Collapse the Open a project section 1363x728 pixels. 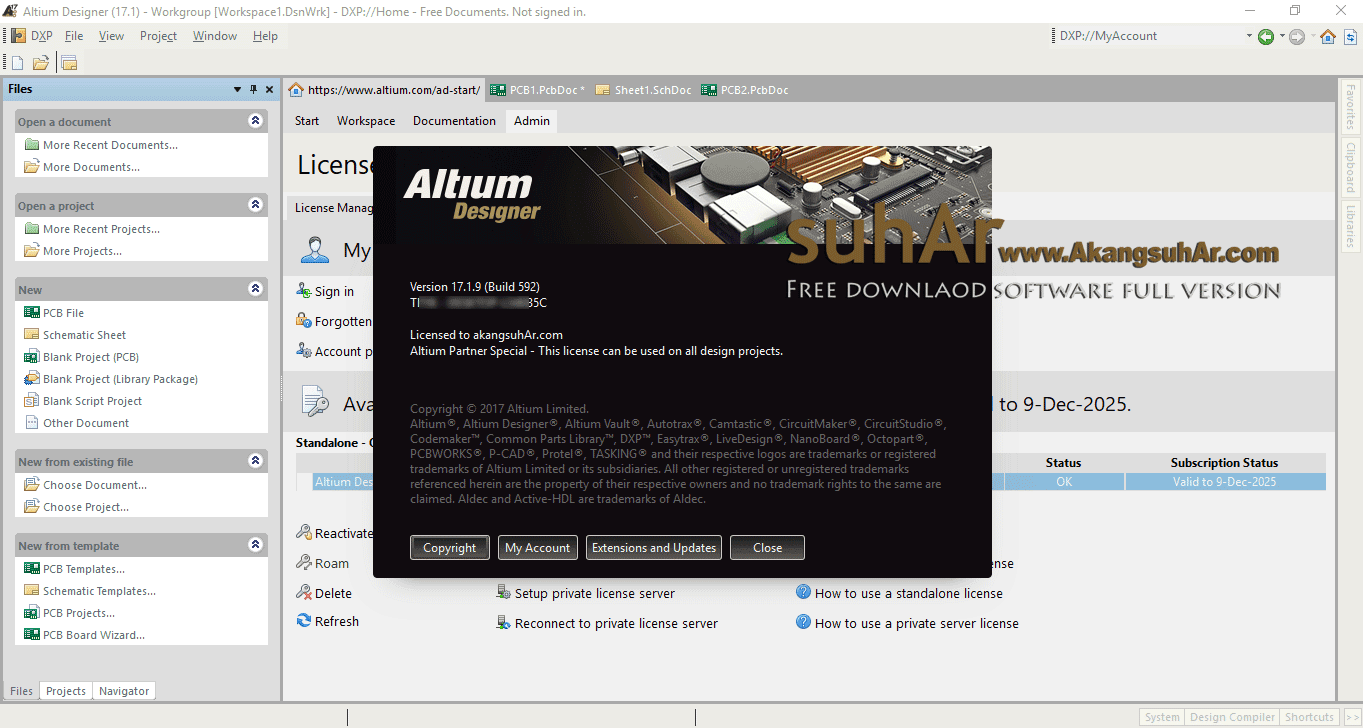pyautogui.click(x=255, y=205)
